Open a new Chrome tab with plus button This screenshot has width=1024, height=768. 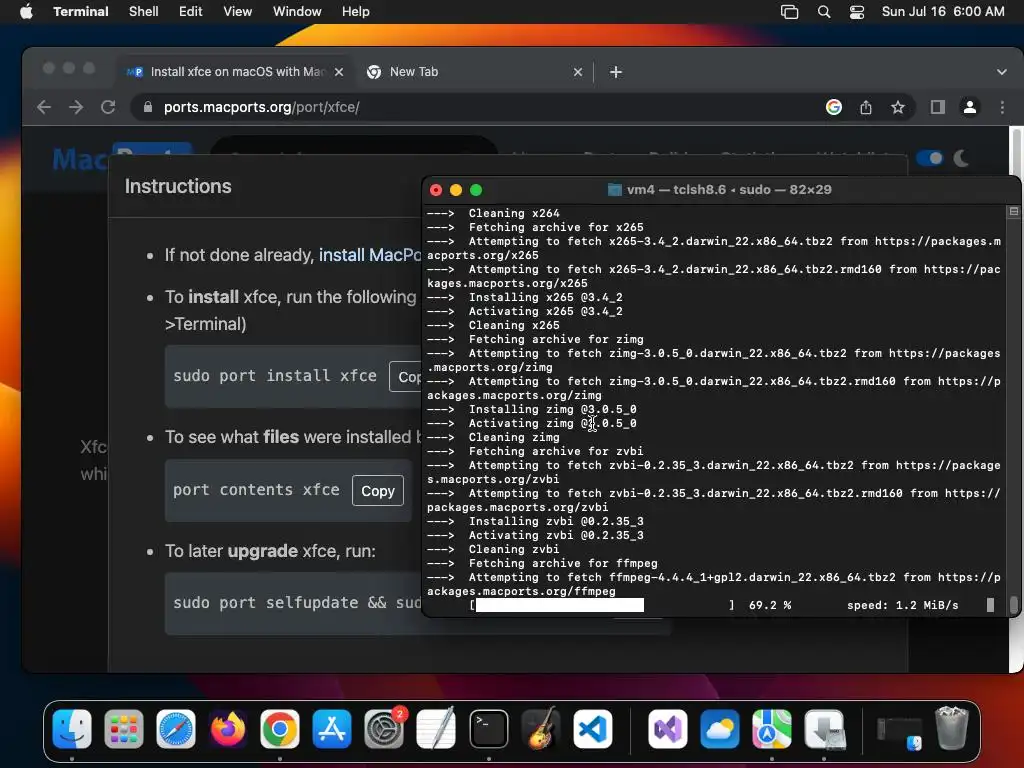tap(616, 72)
